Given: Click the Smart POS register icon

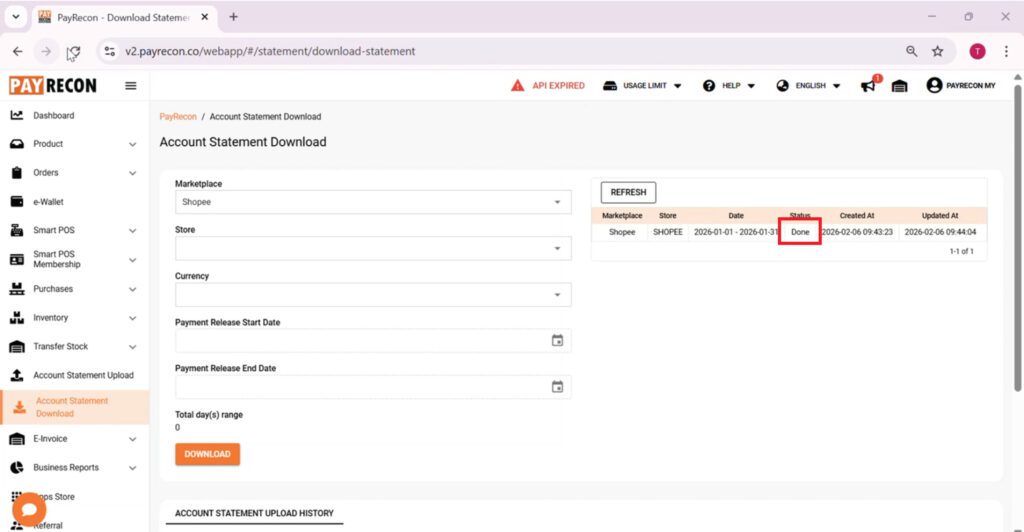Looking at the screenshot, I should [17, 230].
